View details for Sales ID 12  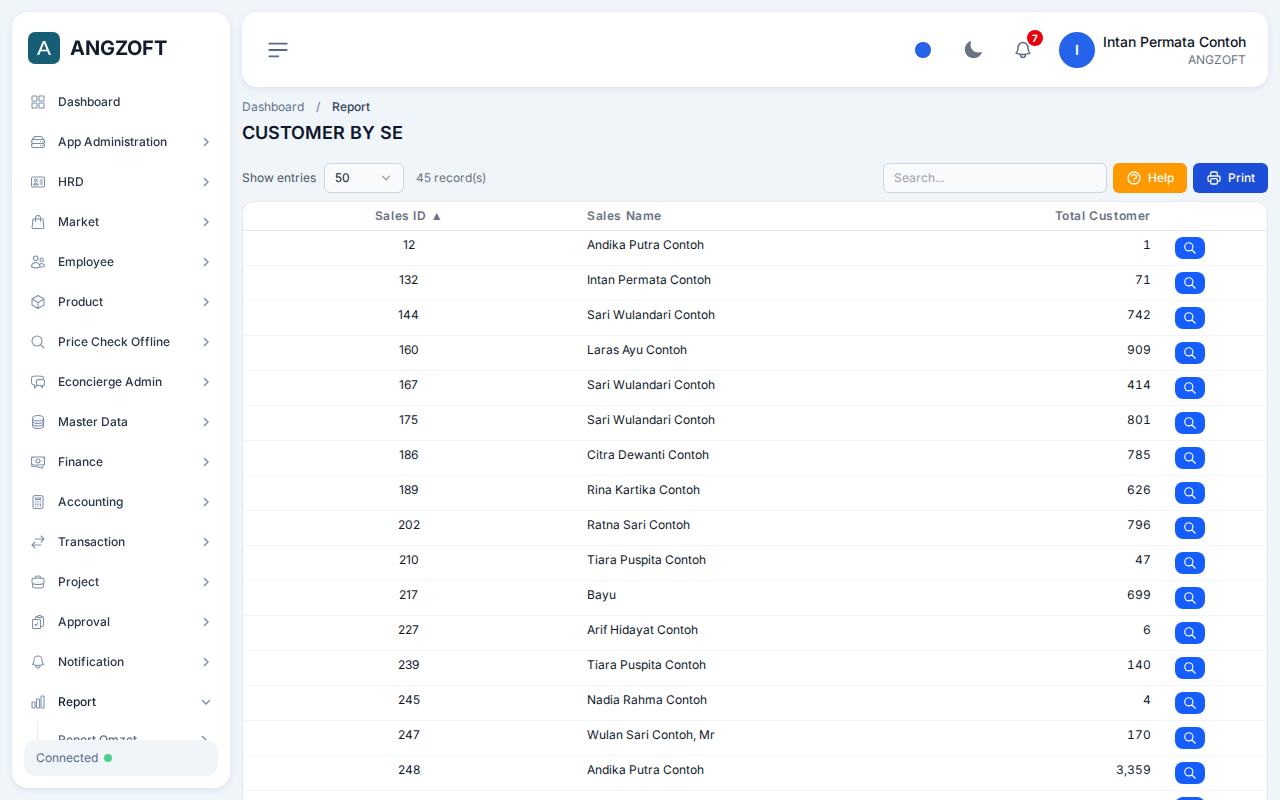coord(1190,248)
